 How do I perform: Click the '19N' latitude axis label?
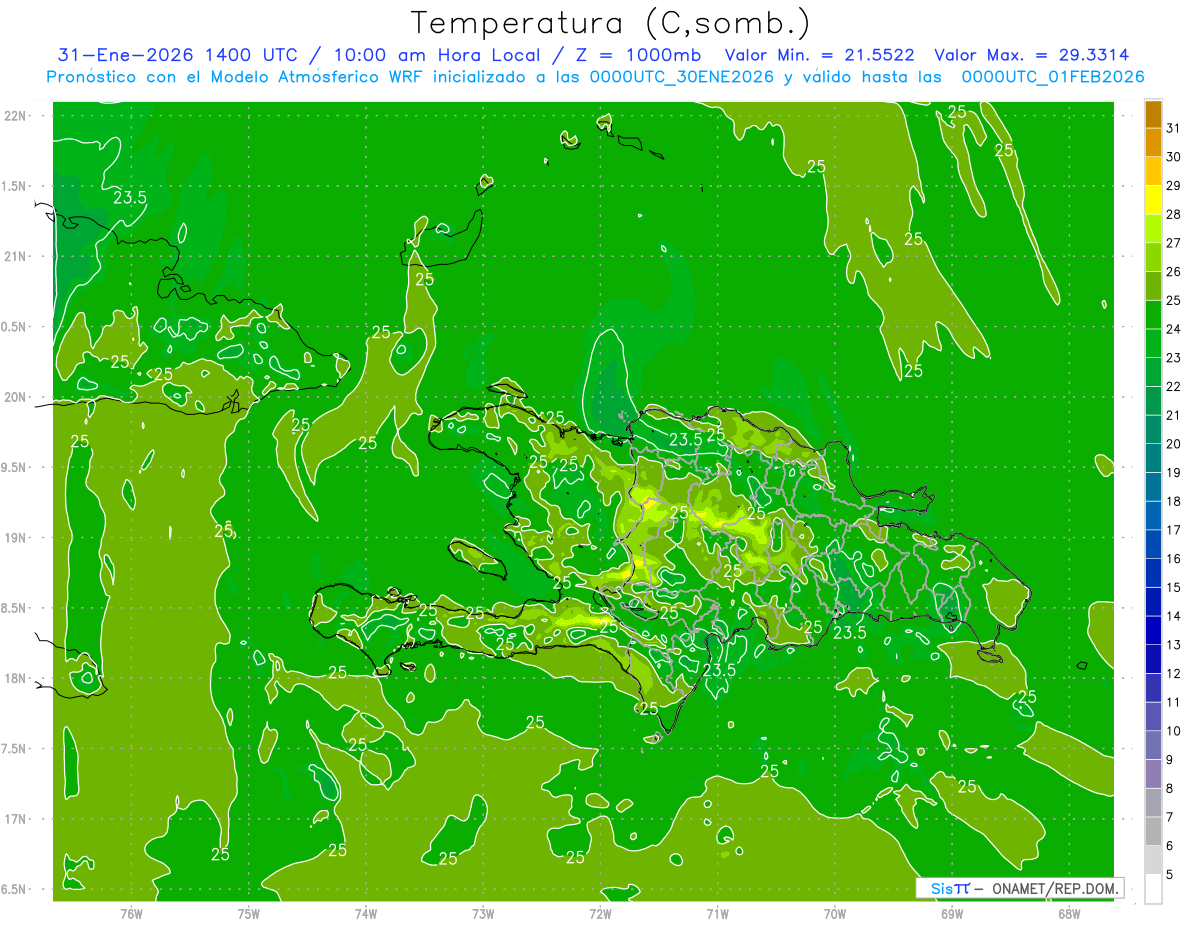pyautogui.click(x=15, y=538)
